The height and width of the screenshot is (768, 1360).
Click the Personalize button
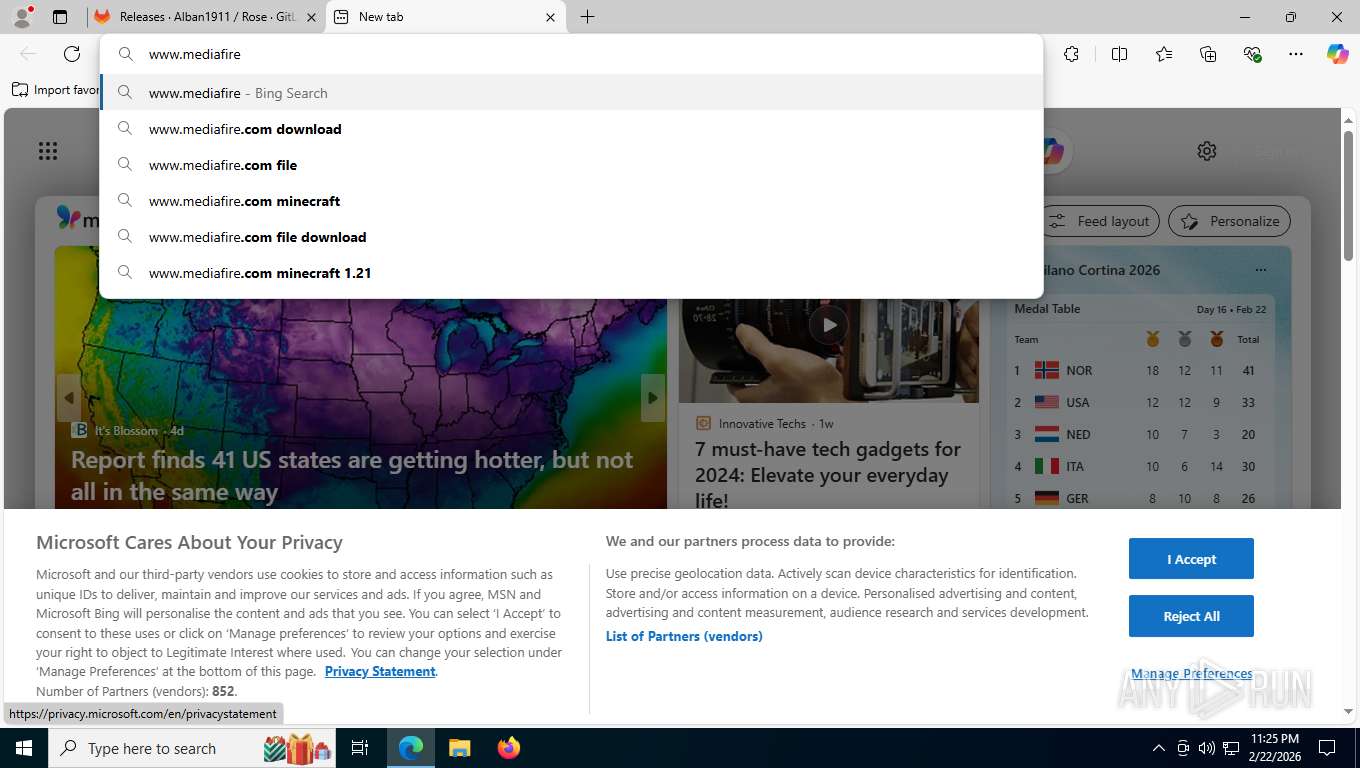point(1229,221)
